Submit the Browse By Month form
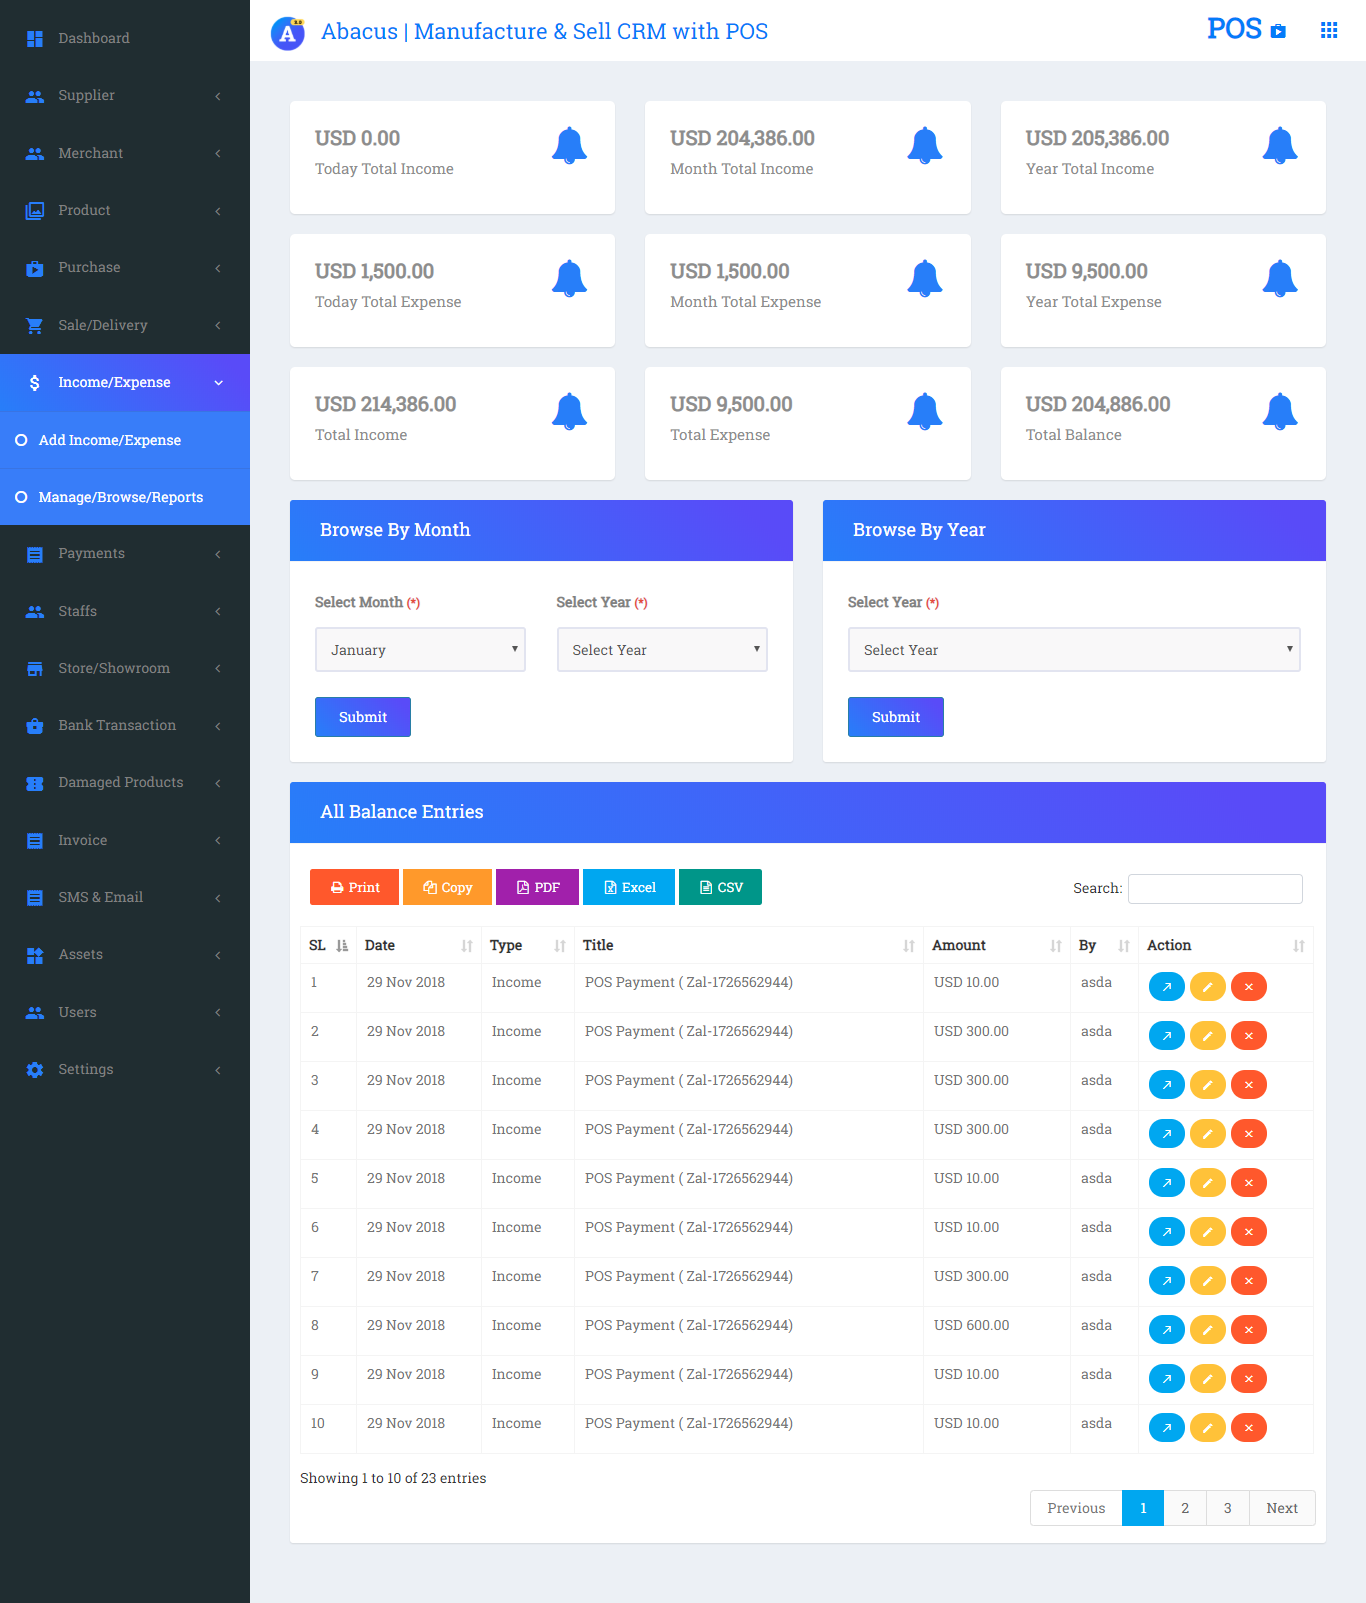Viewport: 1366px width, 1603px height. point(363,717)
